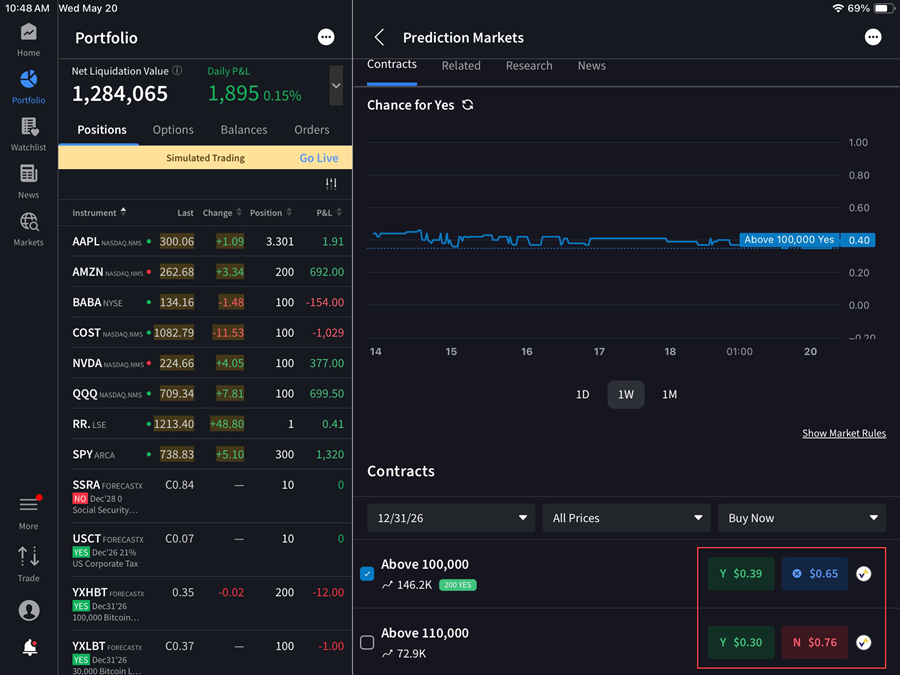The image size is (900, 675).
Task: Open the YXLBT 30,000 Bitcoin position
Action: [x=205, y=653]
